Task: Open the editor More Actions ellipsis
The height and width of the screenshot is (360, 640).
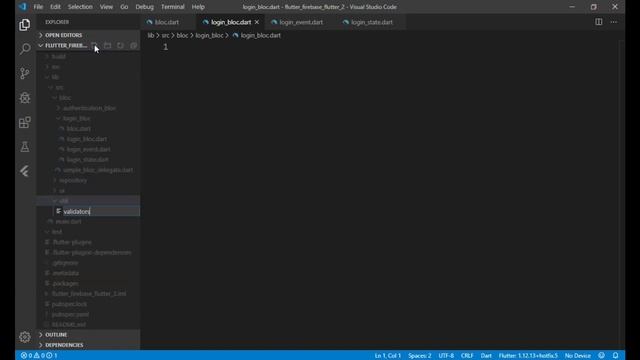Action: pyautogui.click(x=614, y=22)
